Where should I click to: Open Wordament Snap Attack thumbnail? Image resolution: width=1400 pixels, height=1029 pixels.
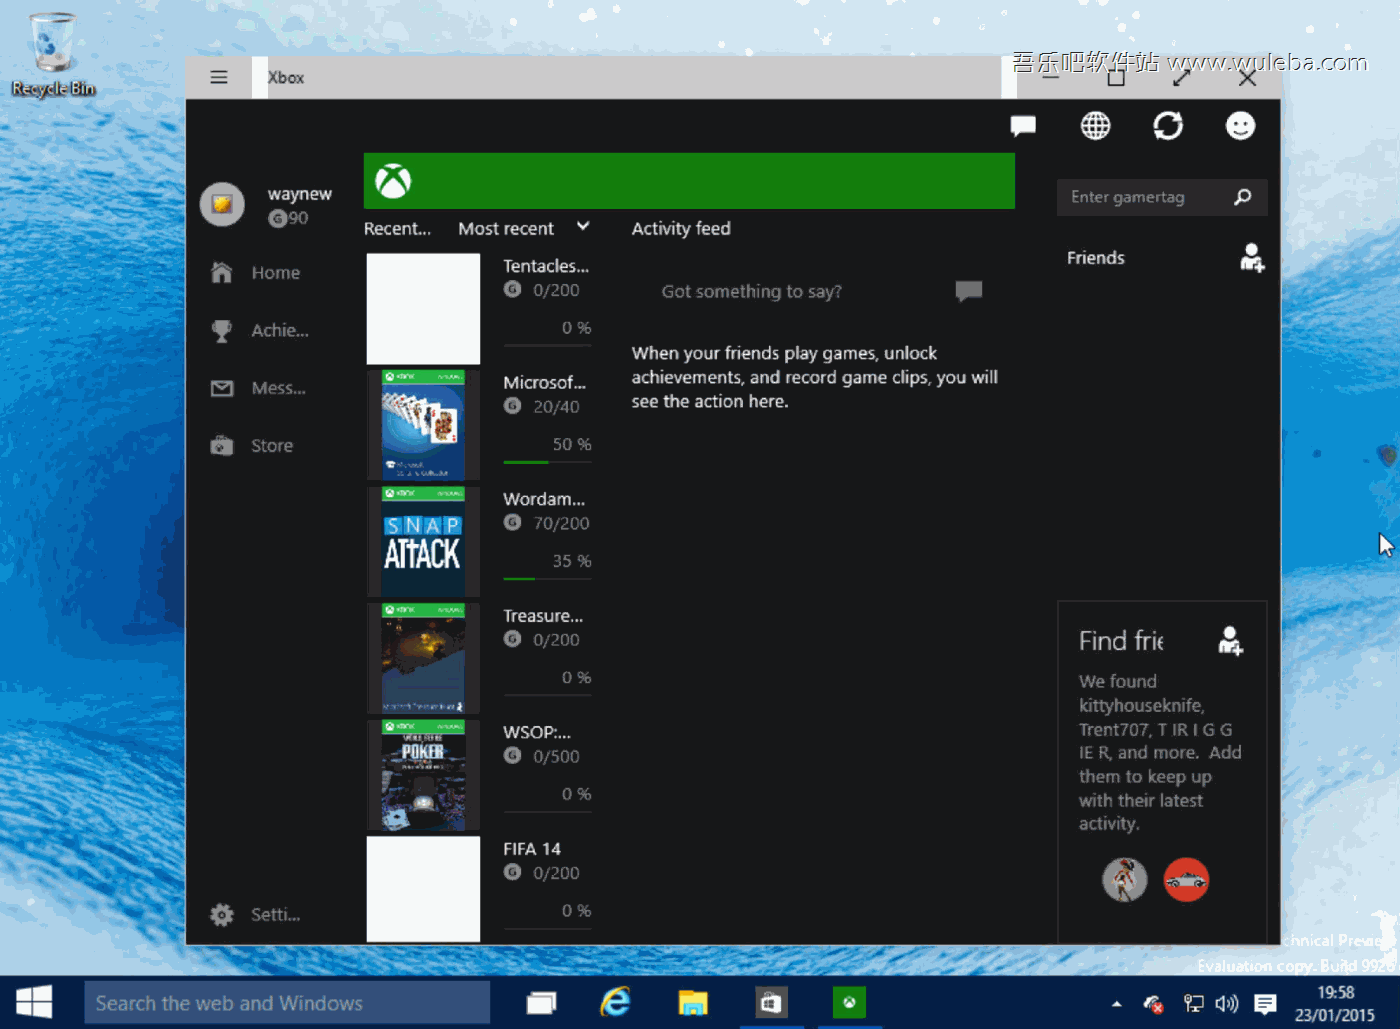(x=423, y=542)
